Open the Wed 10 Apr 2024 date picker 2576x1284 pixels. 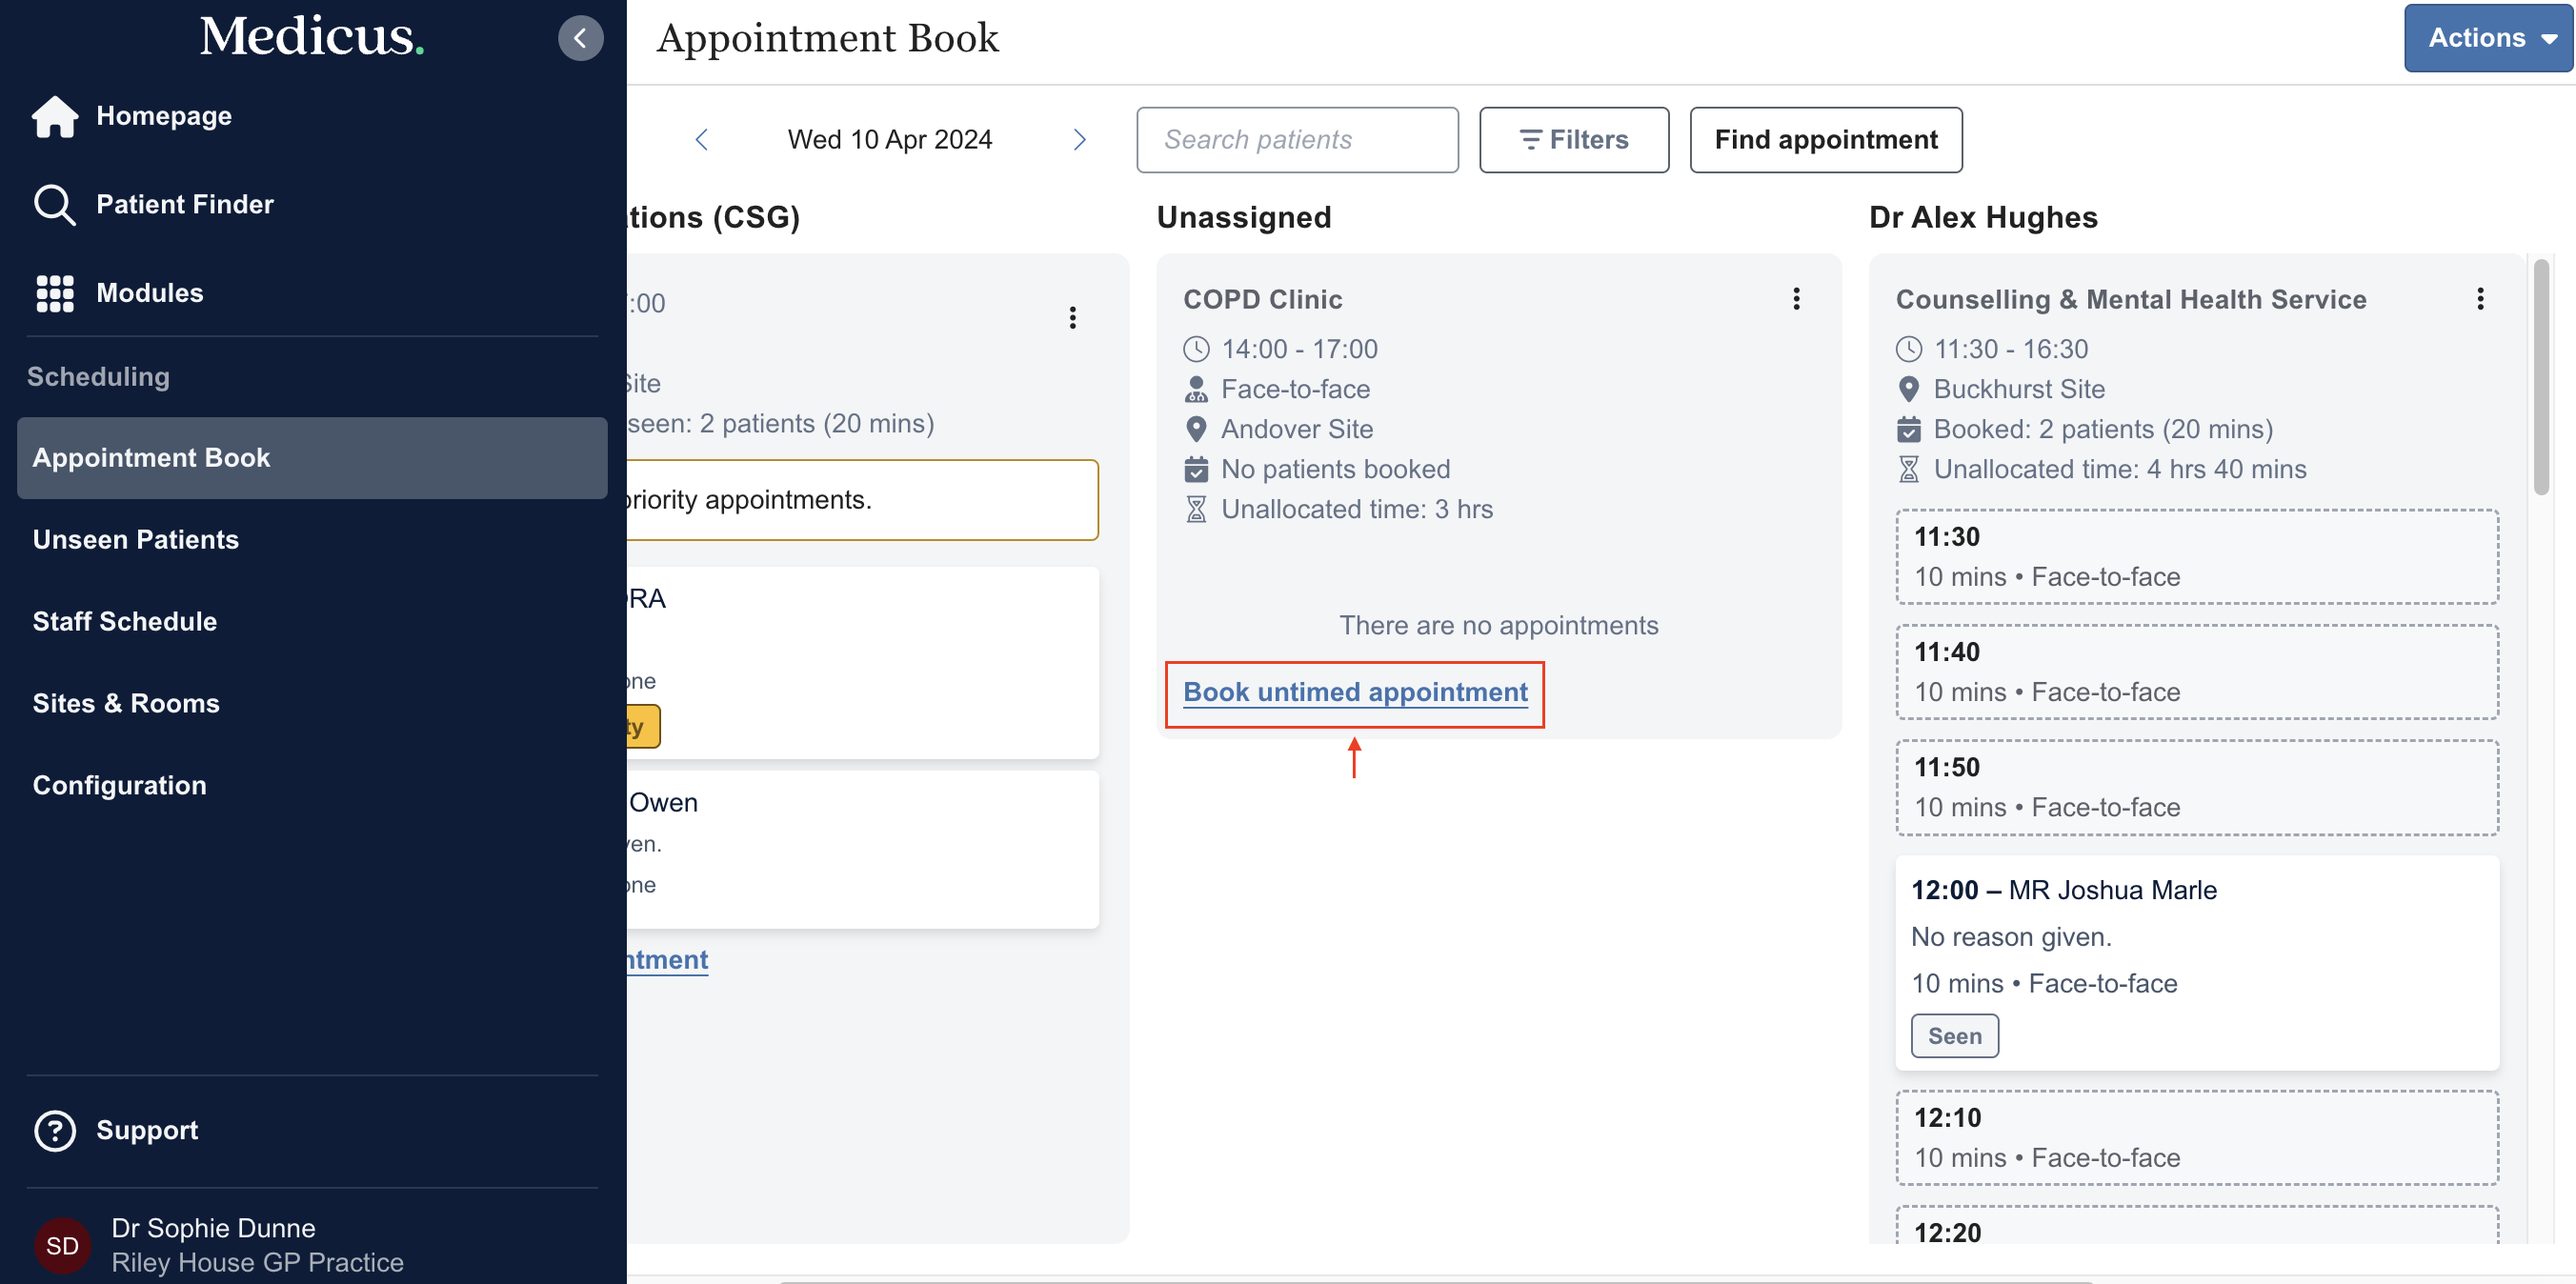(889, 140)
